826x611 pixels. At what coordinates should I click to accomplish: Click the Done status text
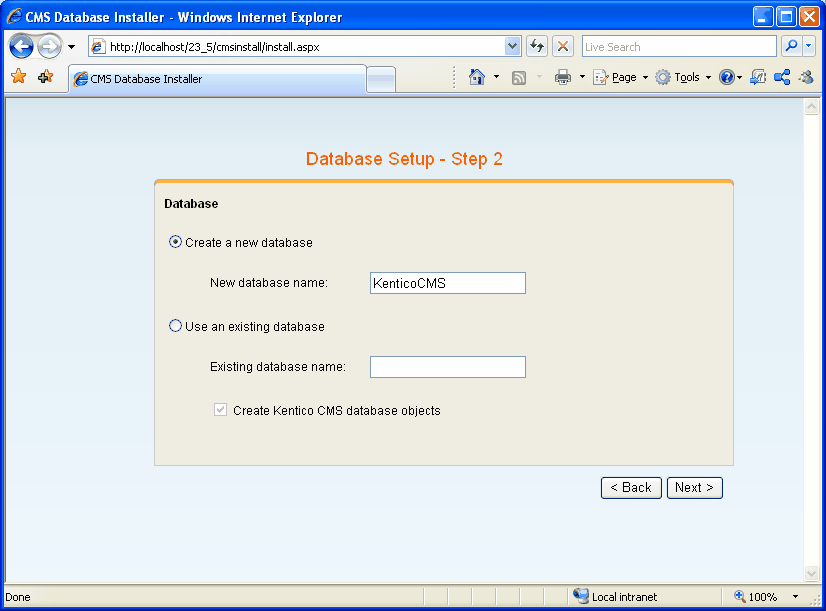[18, 597]
